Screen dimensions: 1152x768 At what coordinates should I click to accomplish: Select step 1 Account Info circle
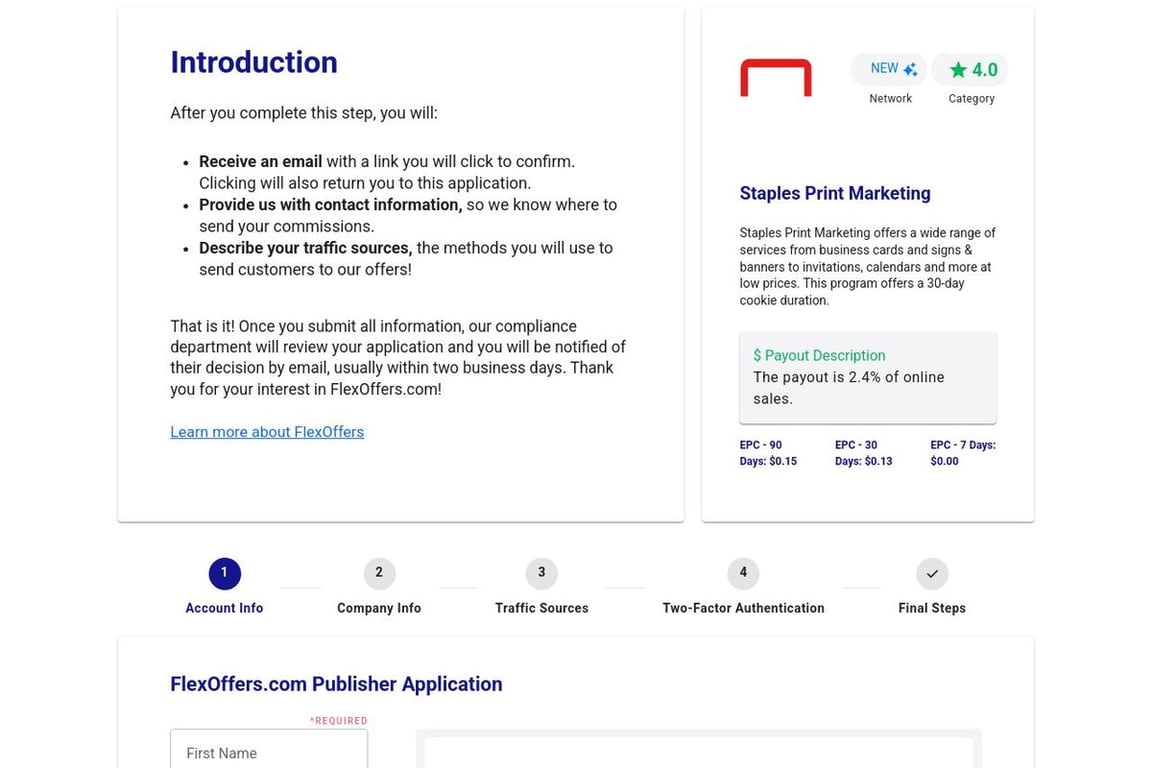(x=224, y=573)
